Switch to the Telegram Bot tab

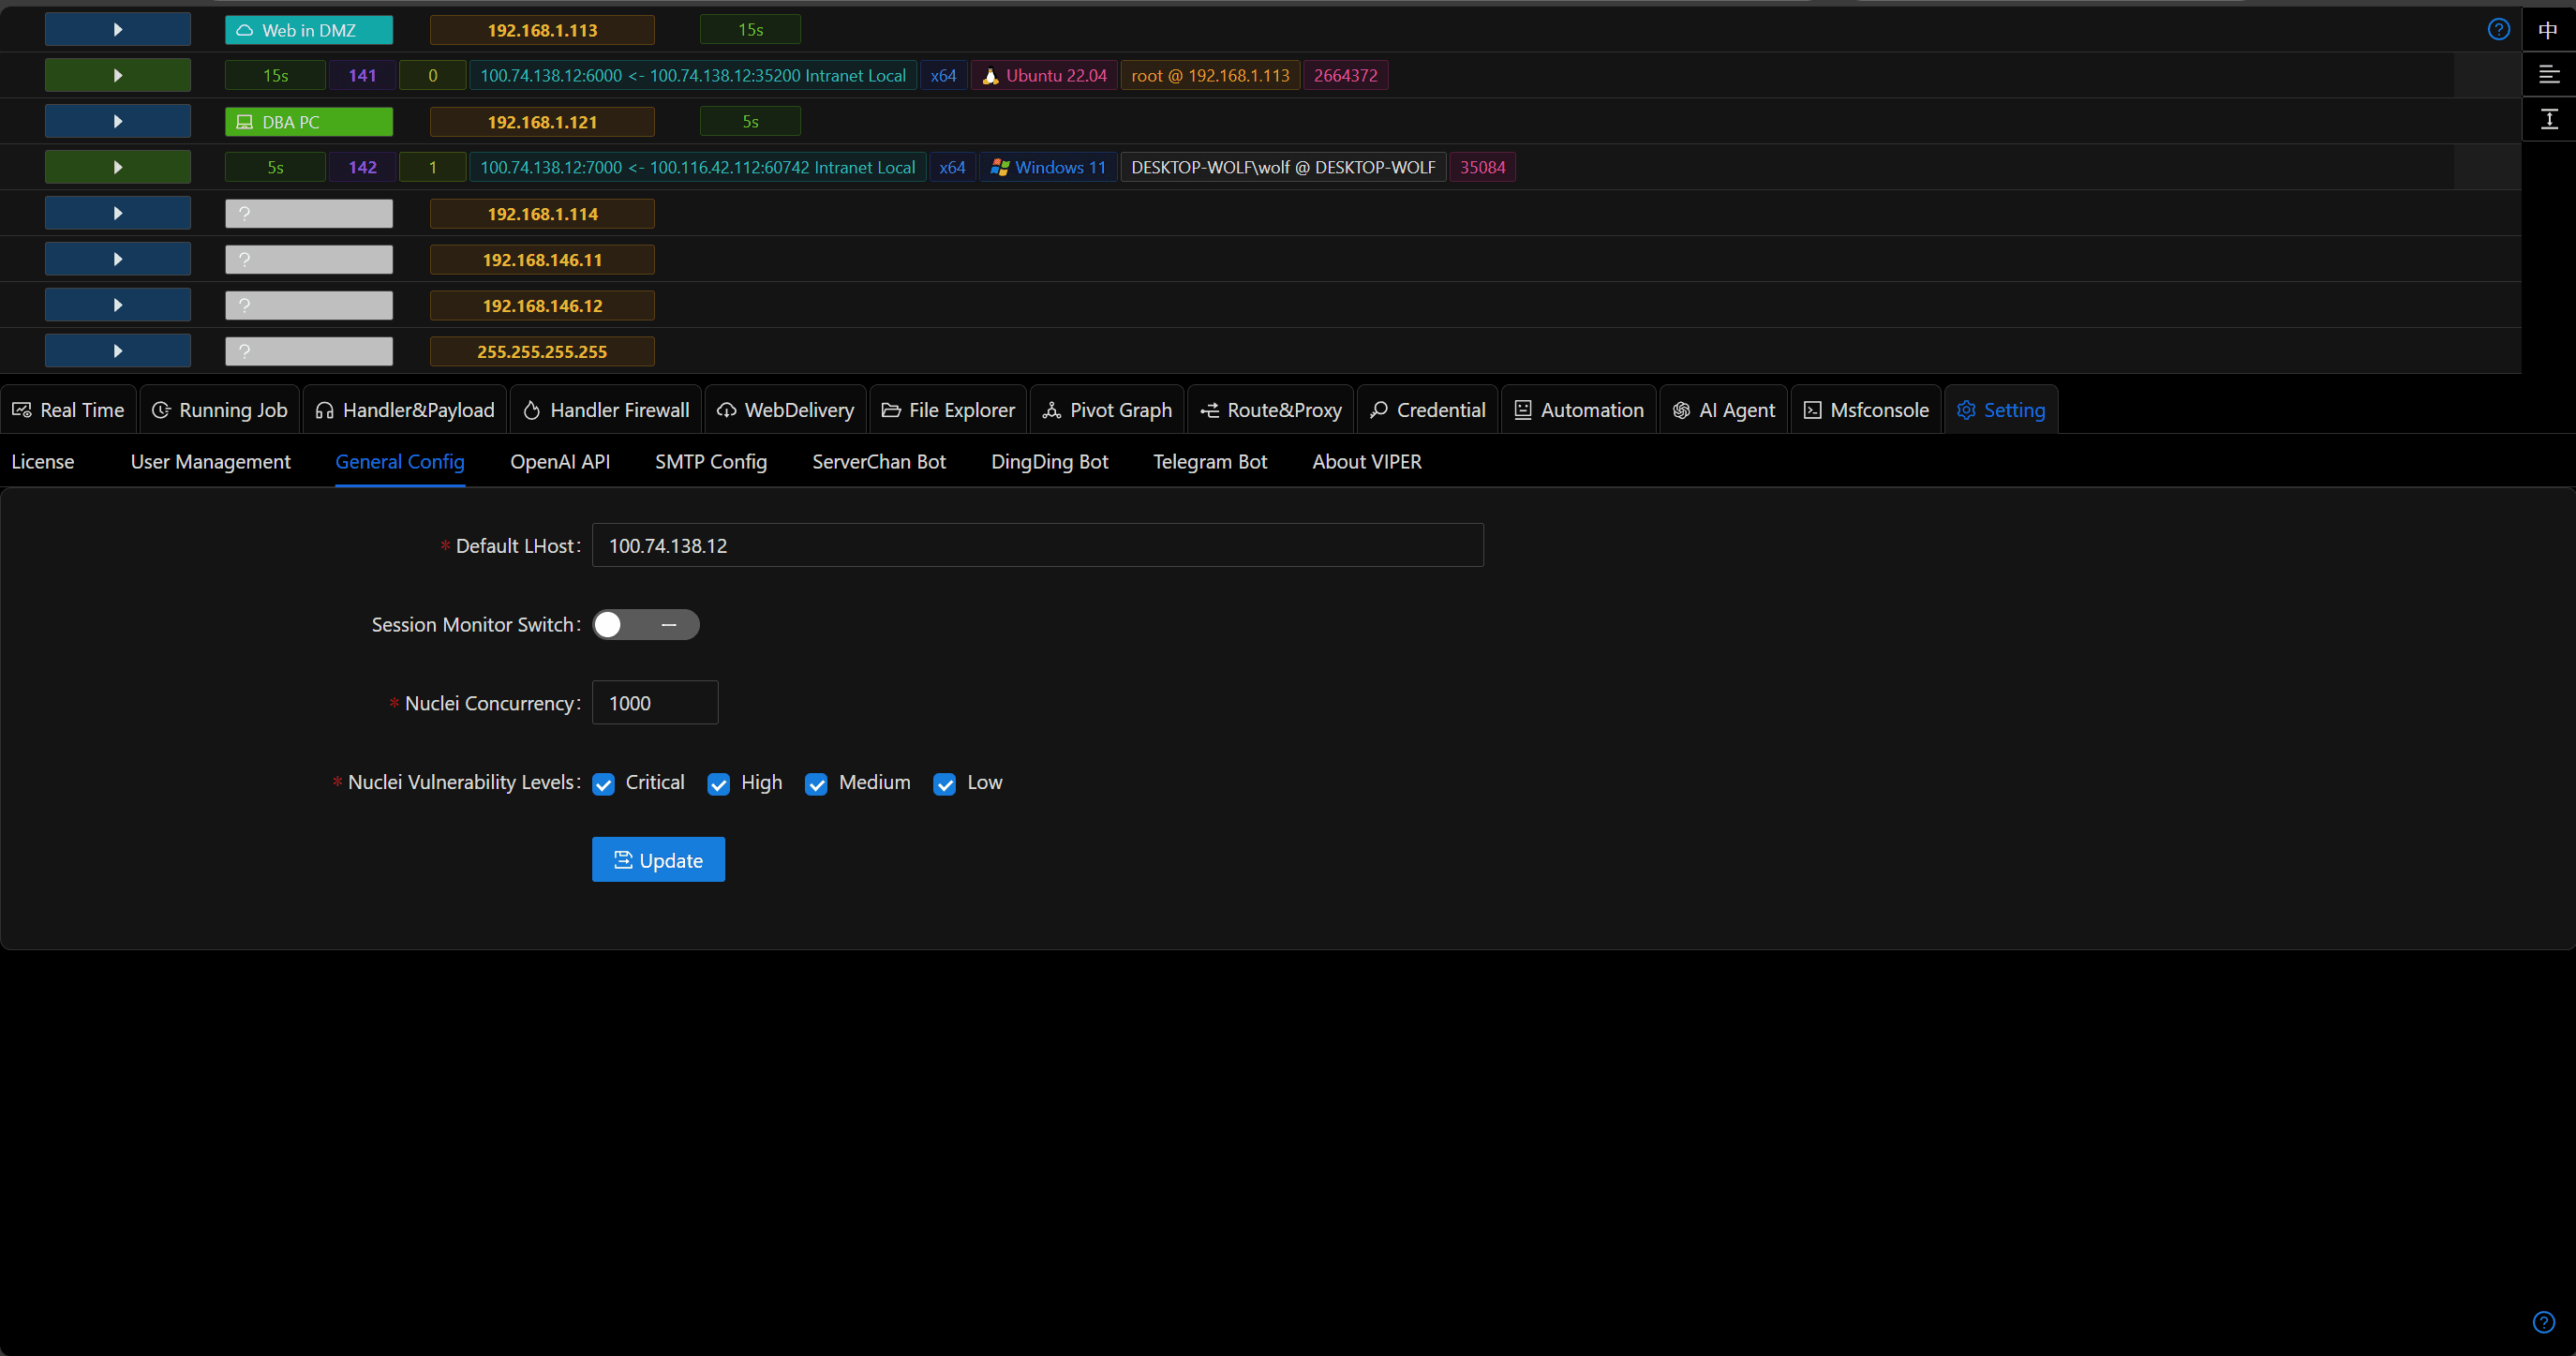click(x=1210, y=462)
